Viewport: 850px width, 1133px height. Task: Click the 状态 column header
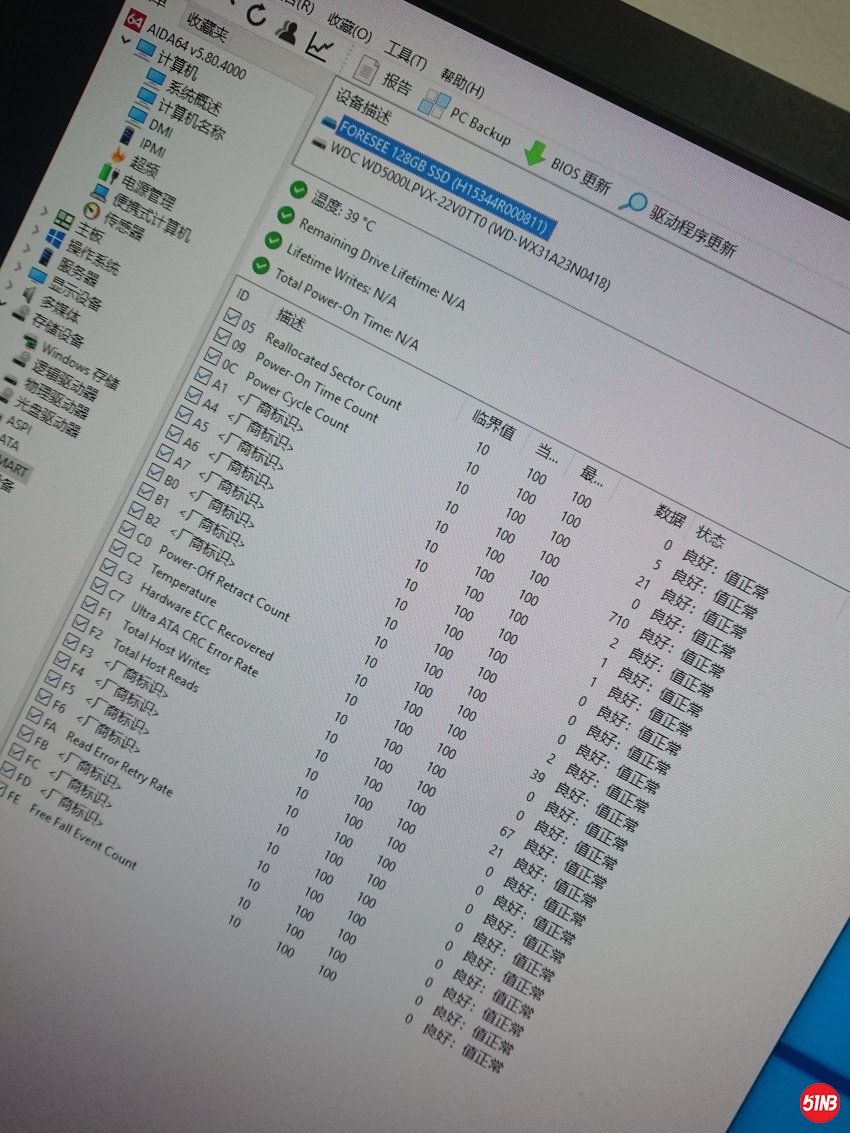709,537
